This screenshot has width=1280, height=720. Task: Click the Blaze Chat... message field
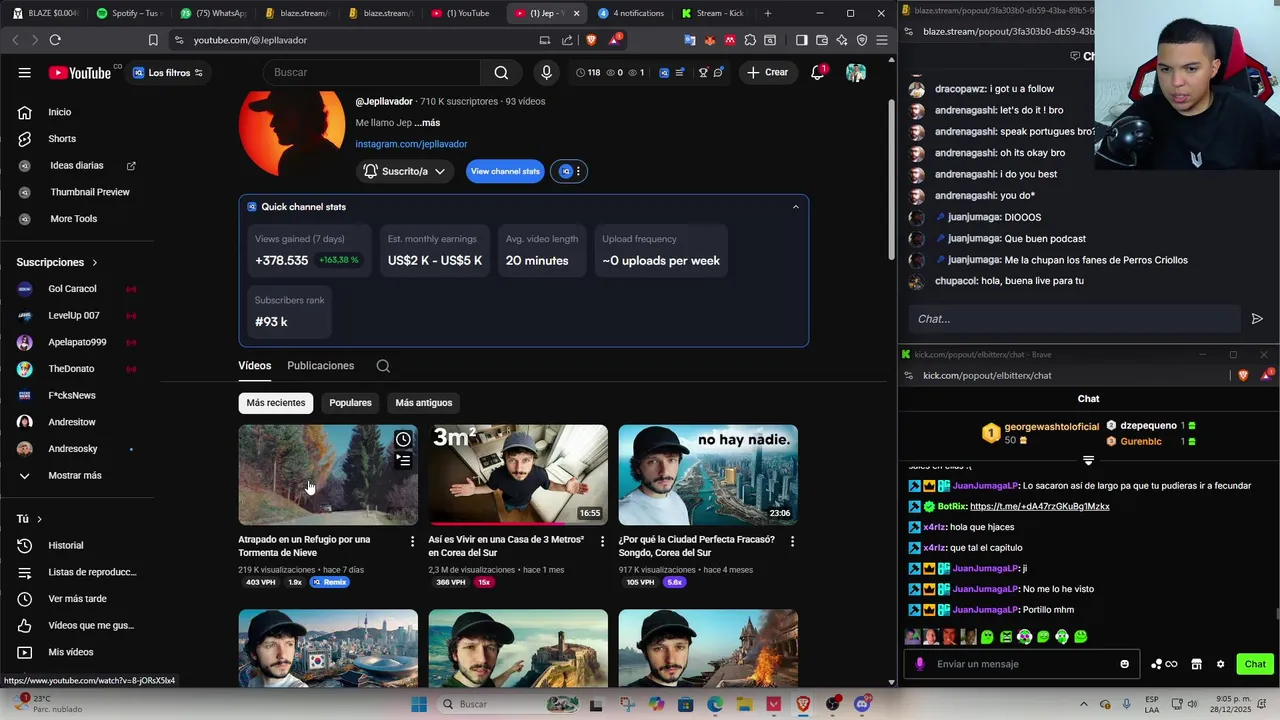(x=1075, y=319)
